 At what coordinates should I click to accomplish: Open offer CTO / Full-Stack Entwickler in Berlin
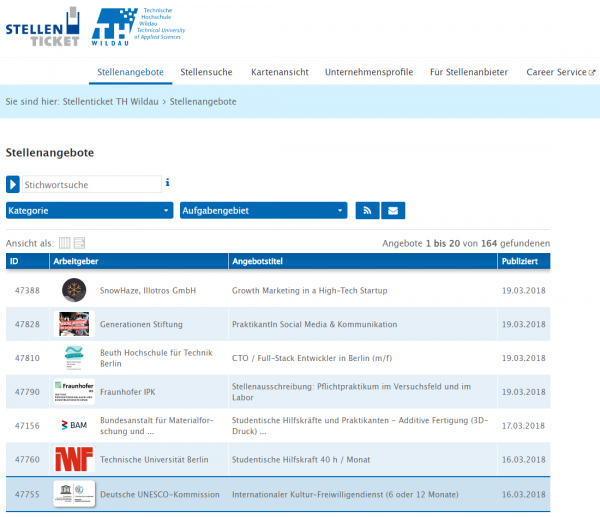click(x=312, y=358)
